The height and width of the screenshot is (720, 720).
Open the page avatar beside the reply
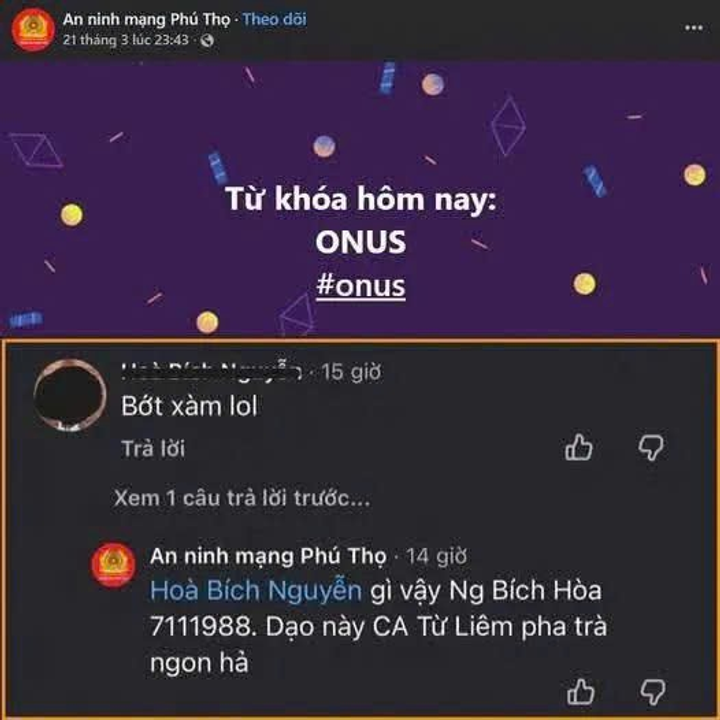(113, 564)
